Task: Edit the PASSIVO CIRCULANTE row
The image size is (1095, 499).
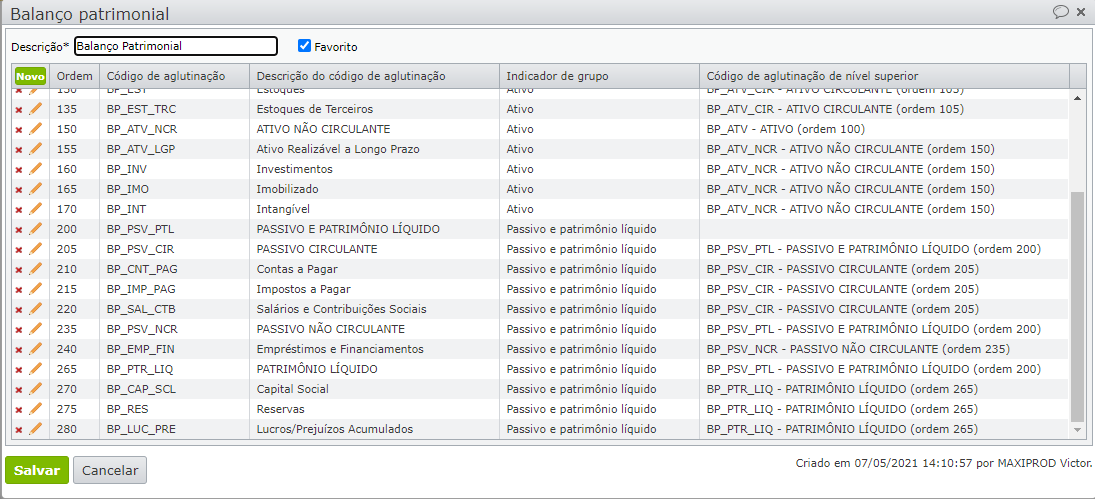Action: 36,249
